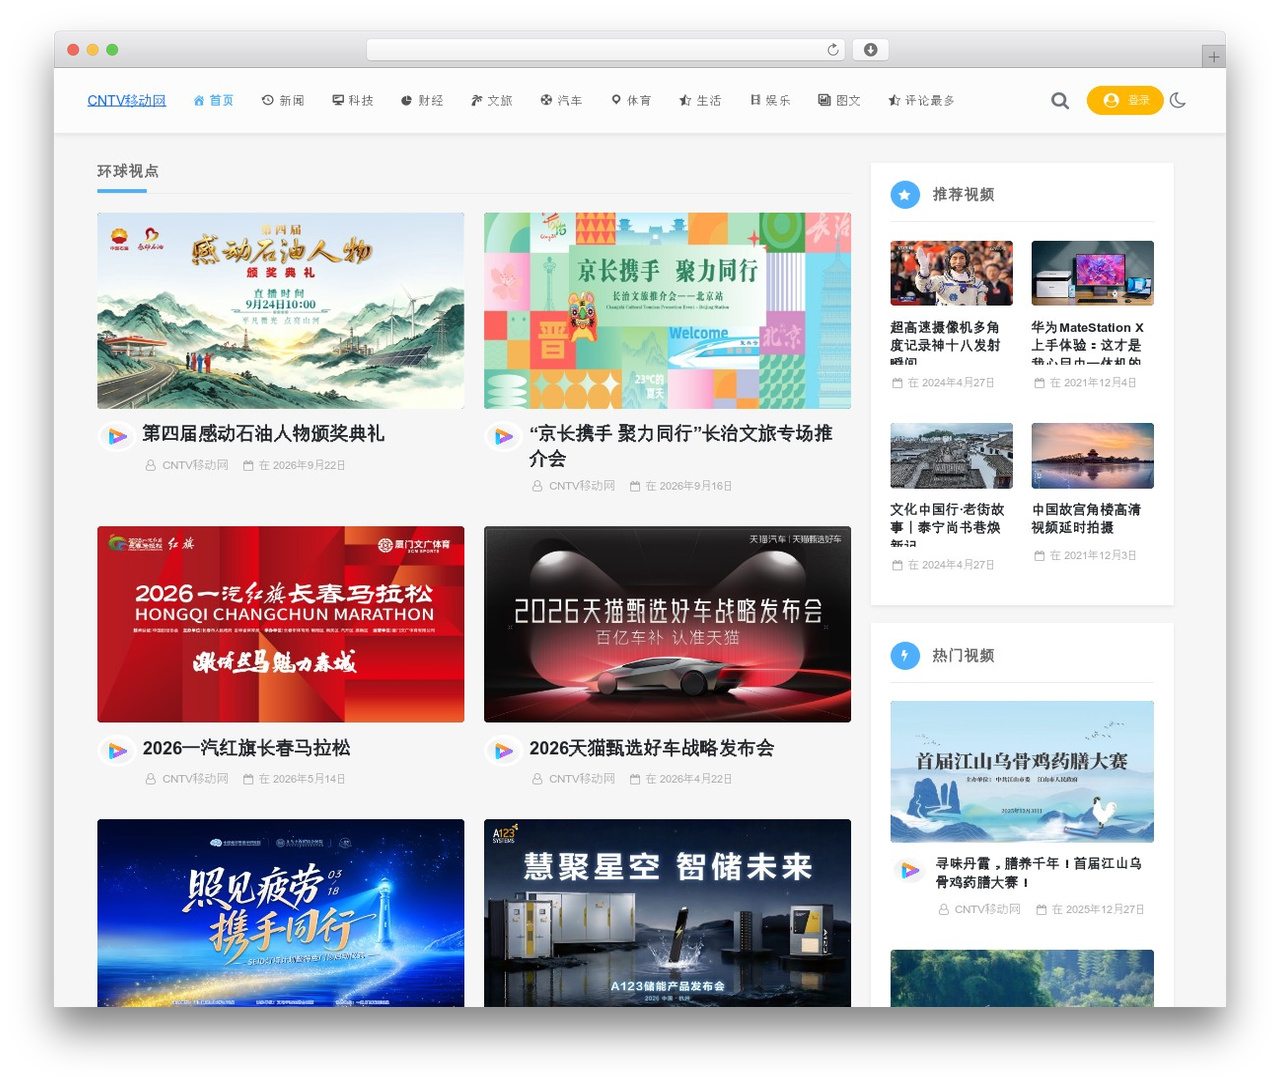Click title 2026一汽红旗长春马拉松

coord(246,748)
